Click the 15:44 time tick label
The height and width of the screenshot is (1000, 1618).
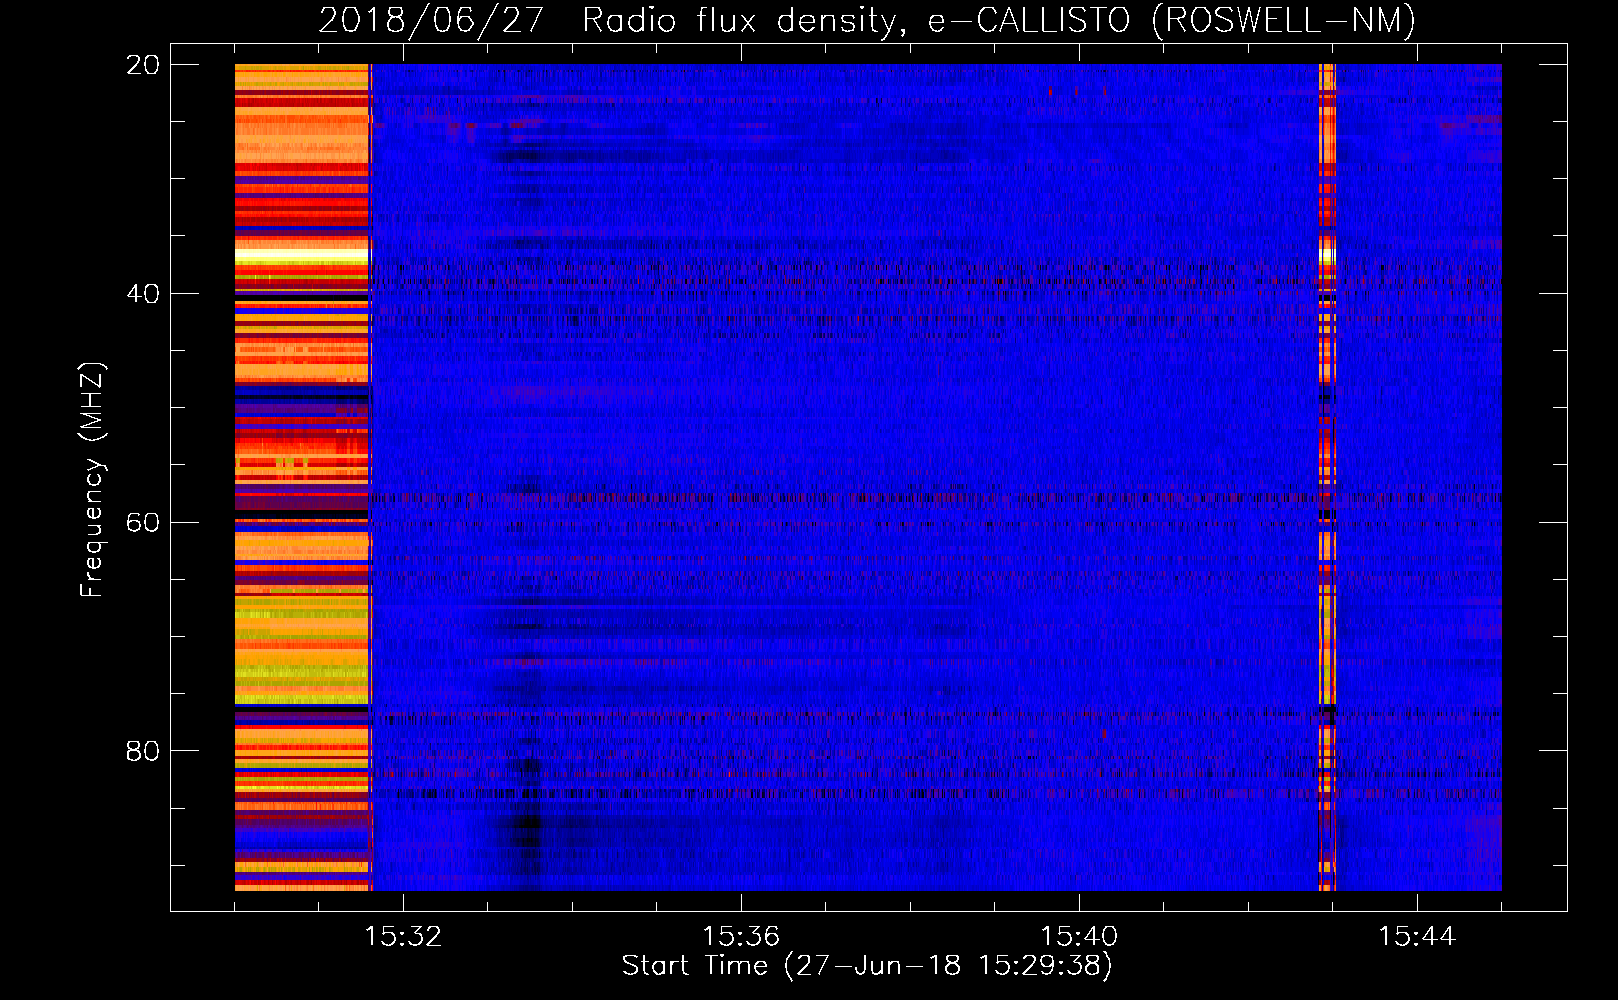point(1417,937)
